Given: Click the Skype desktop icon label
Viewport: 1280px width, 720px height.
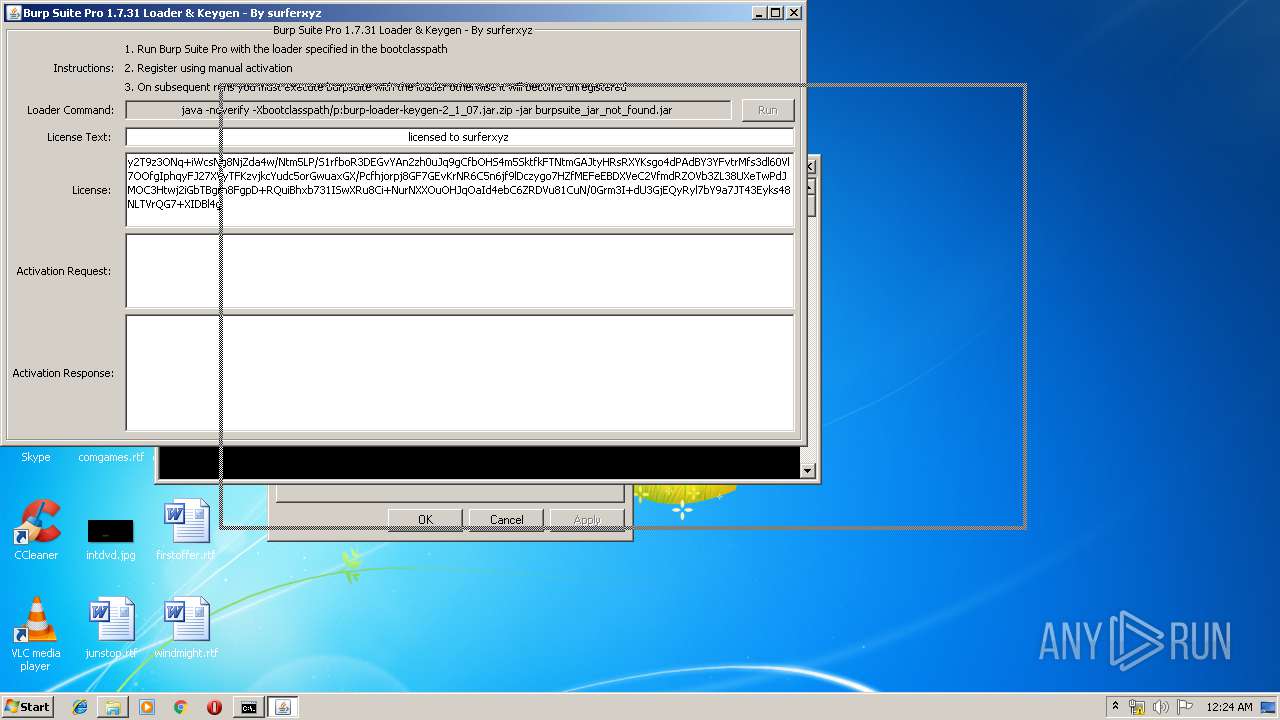Looking at the screenshot, I should [36, 457].
